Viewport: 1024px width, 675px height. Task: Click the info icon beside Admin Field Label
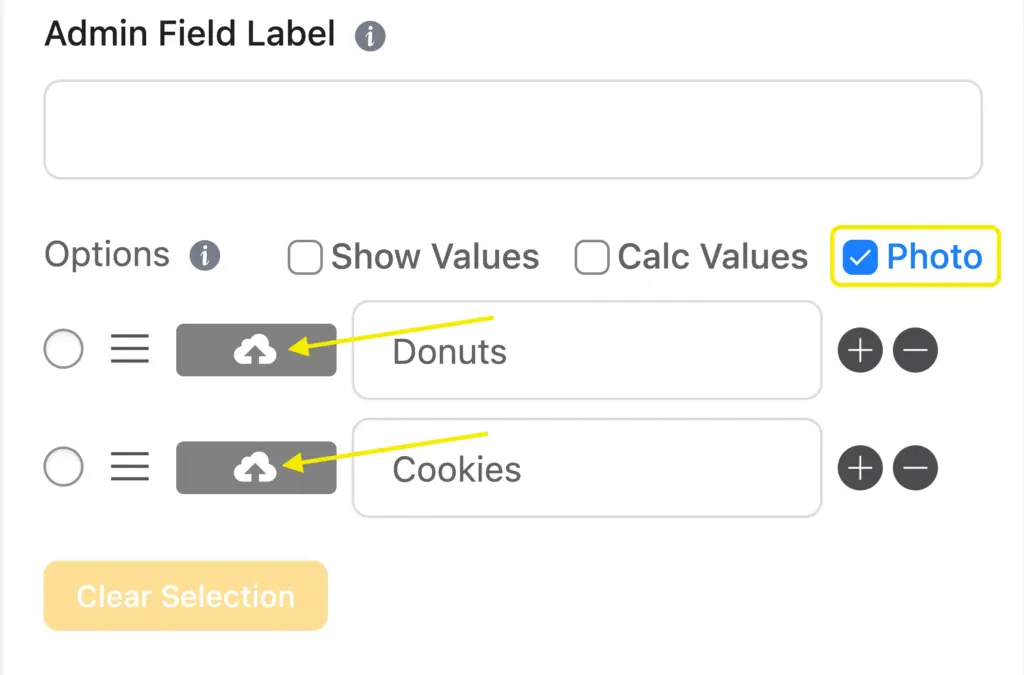coord(370,35)
